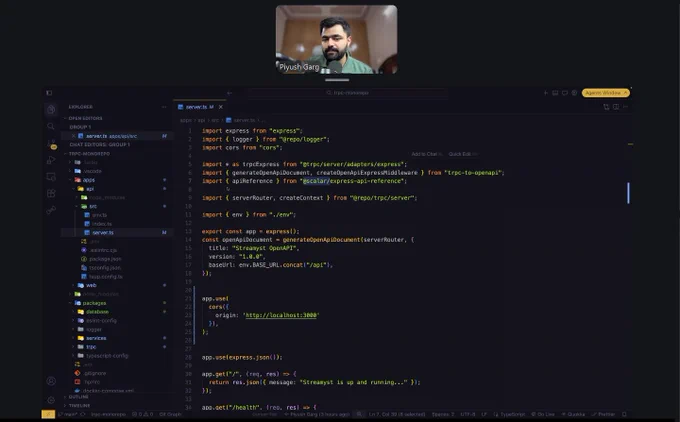Image resolution: width=680 pixels, height=422 pixels.
Task: Open changes compare icon in editor toolbar
Action: pyautogui.click(x=606, y=107)
